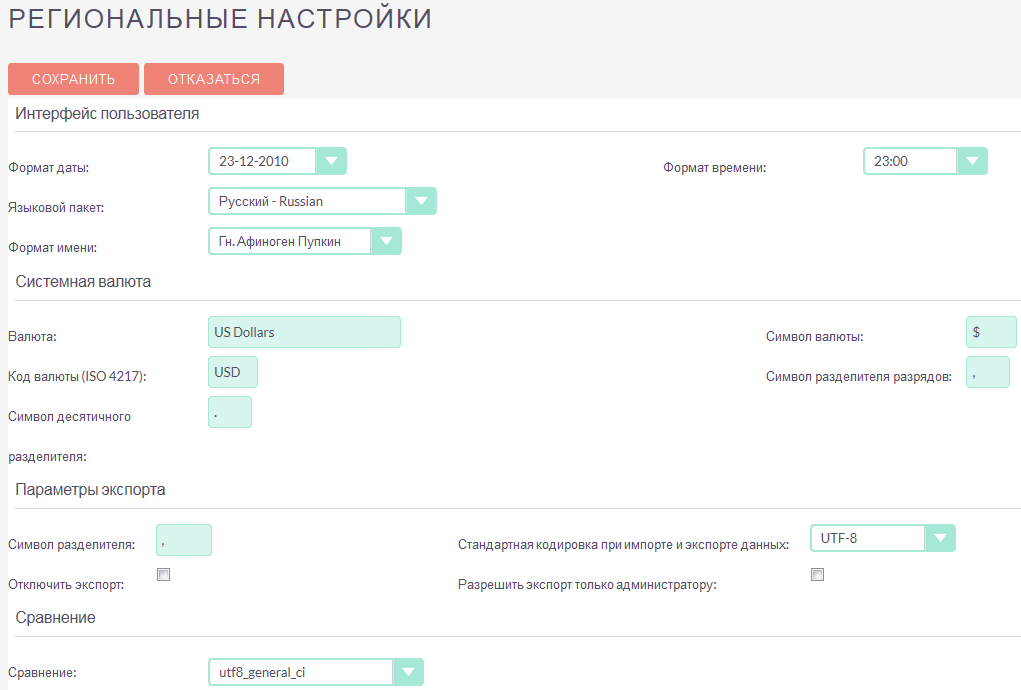The image size is (1021, 690).
Task: Click the СОХРАНИТЬ button
Action: 73,79
